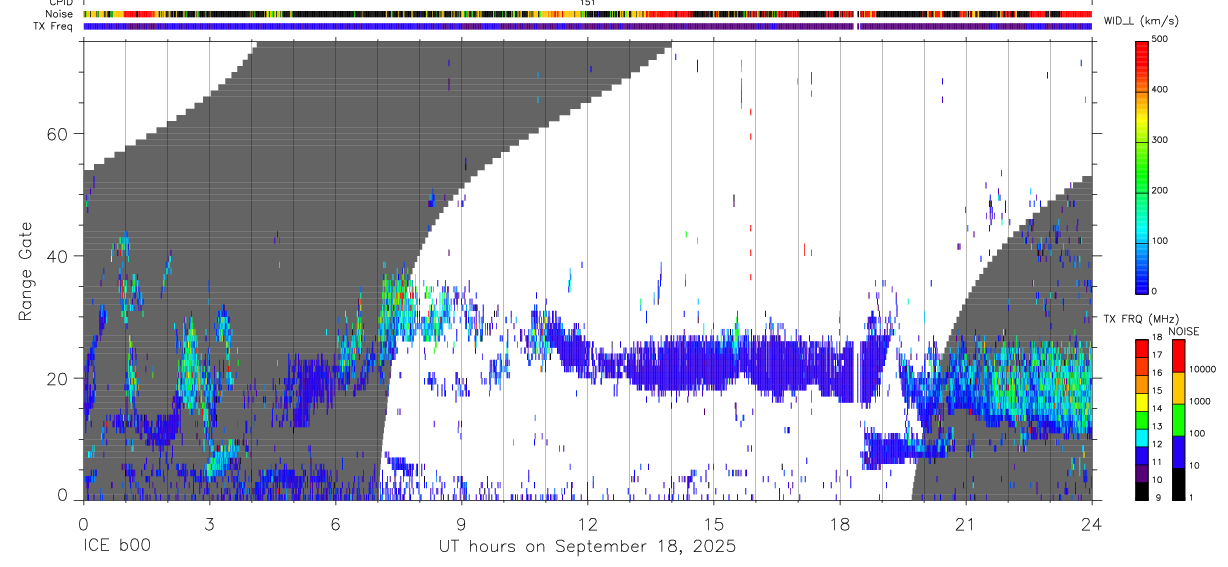Click the 500 tick label on WID colorbar
The height and width of the screenshot is (567, 1228).
click(x=1160, y=39)
